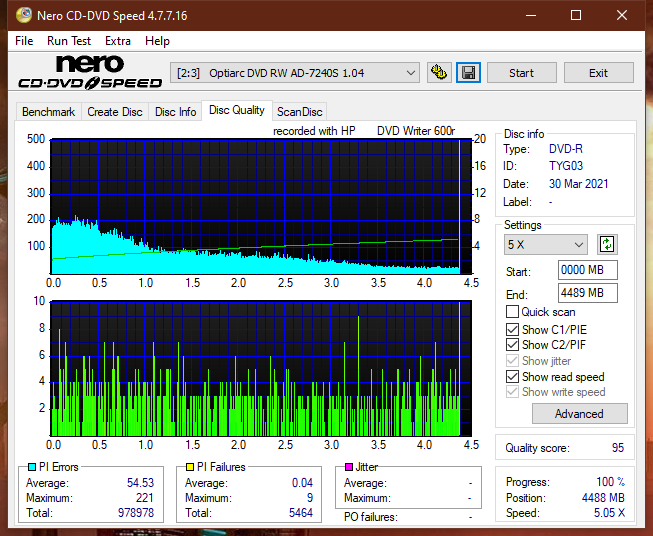Open the Help menu
The height and width of the screenshot is (536, 653).
(157, 41)
